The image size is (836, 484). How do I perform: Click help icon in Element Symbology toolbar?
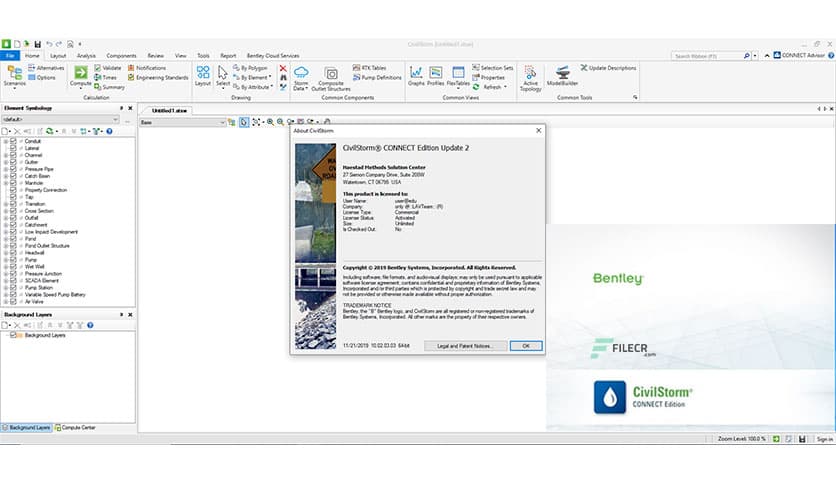(x=109, y=131)
